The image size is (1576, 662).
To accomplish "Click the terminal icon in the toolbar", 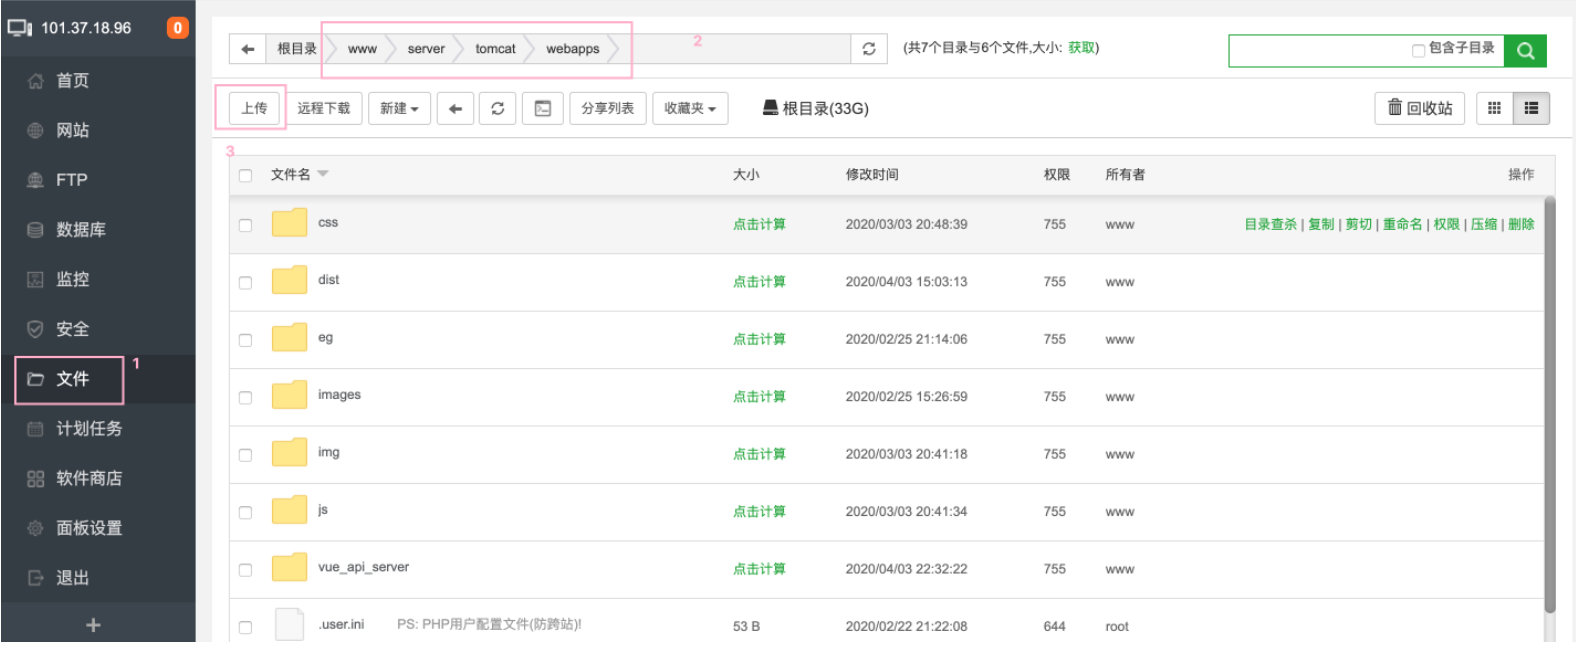I will click(542, 108).
